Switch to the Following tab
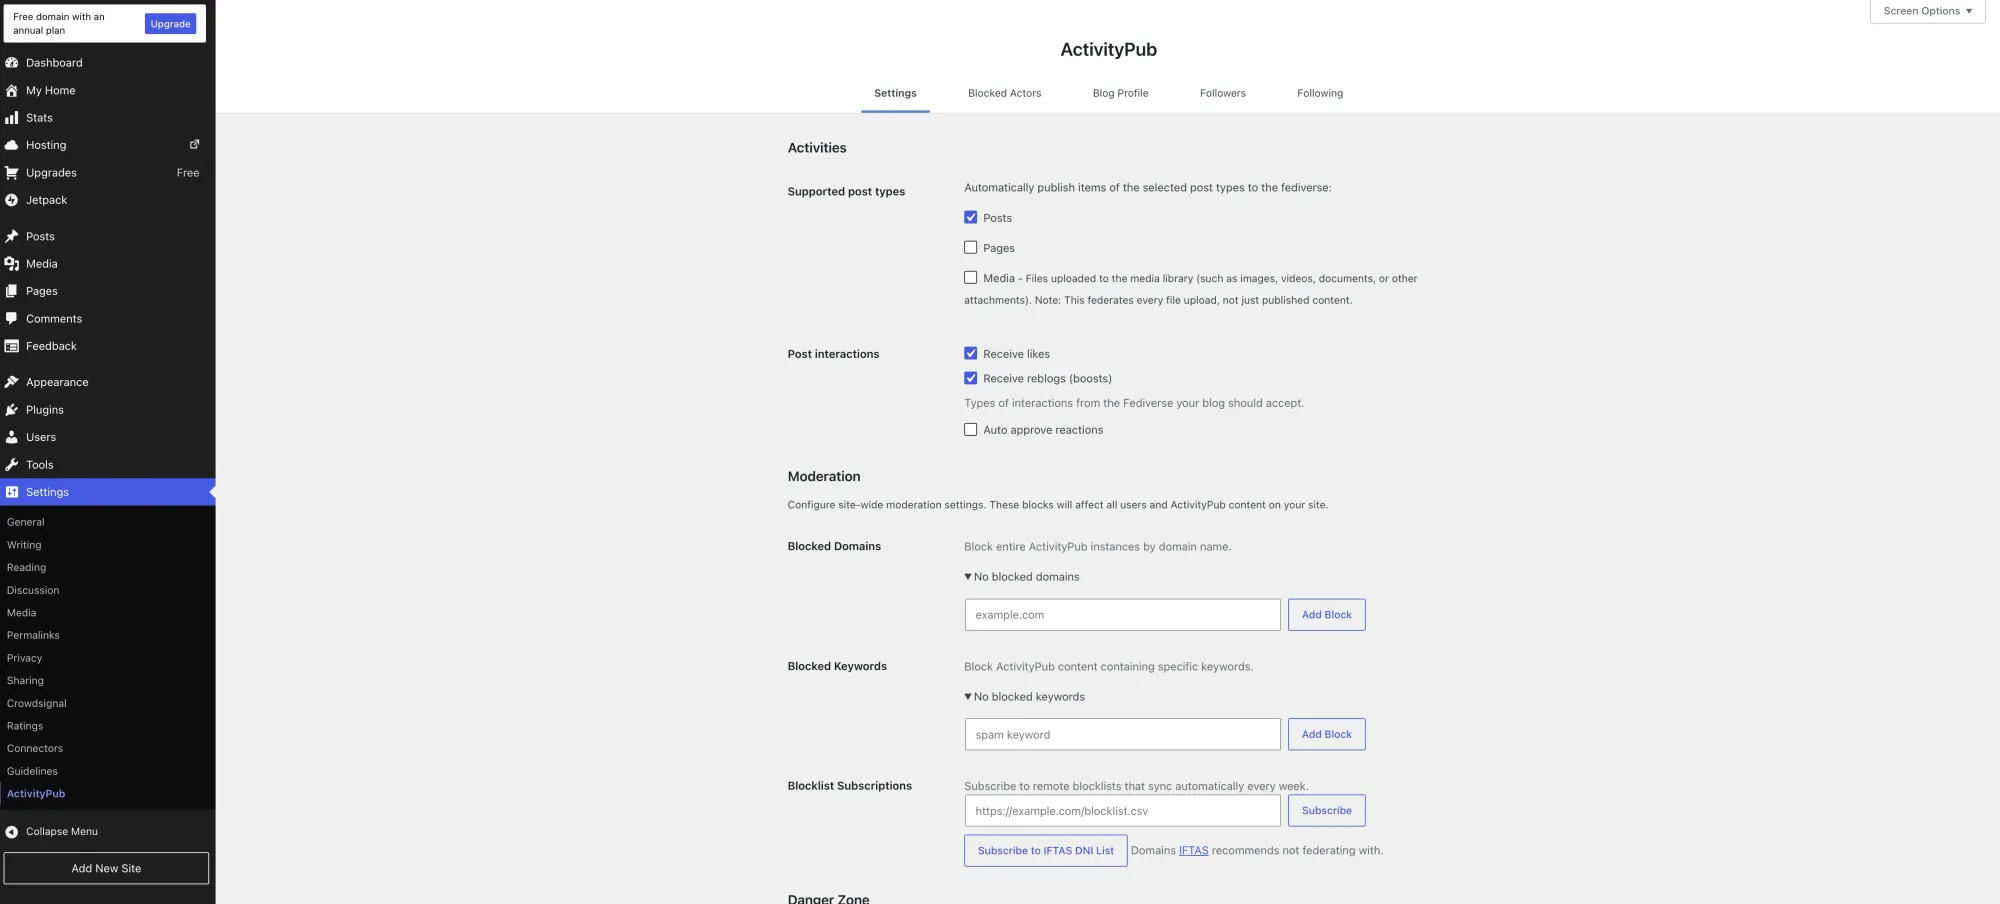This screenshot has width=2000, height=904. pyautogui.click(x=1320, y=93)
